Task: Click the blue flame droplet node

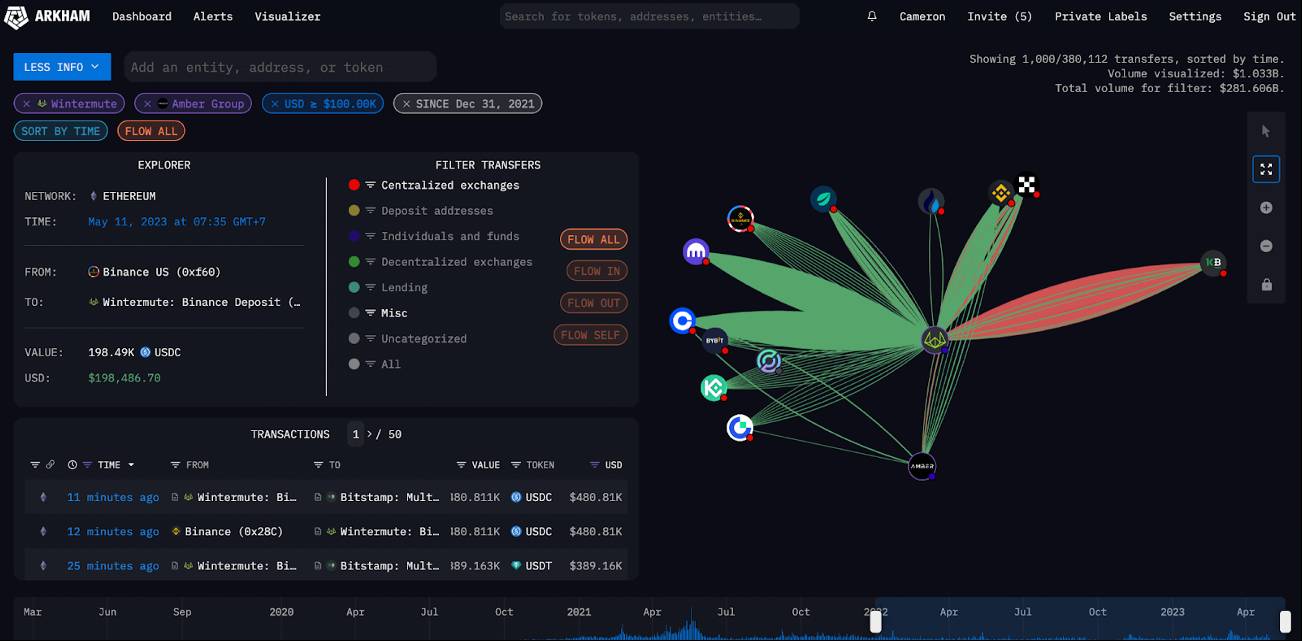Action: coord(932,202)
